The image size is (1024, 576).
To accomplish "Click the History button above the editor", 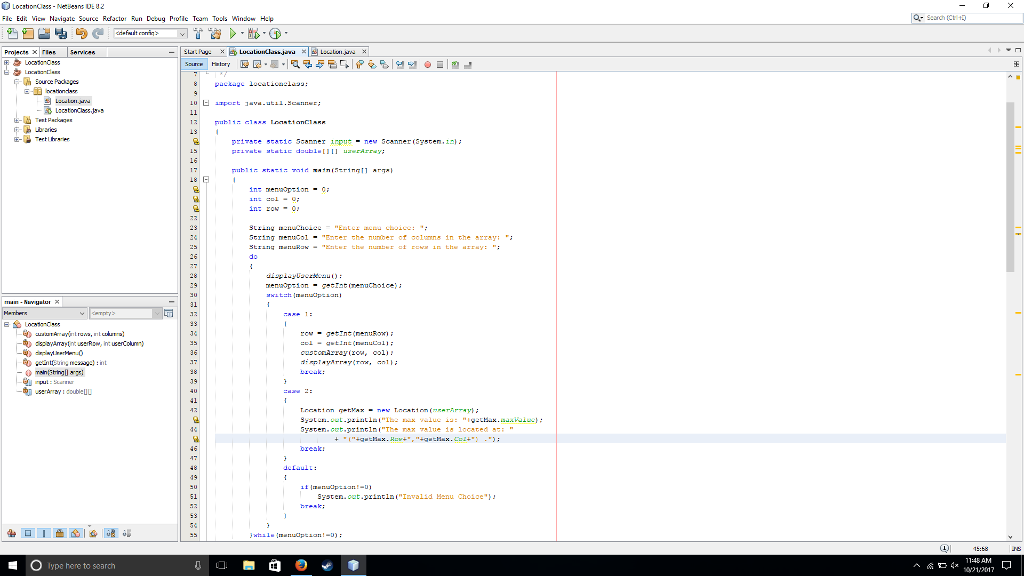I will click(x=220, y=64).
